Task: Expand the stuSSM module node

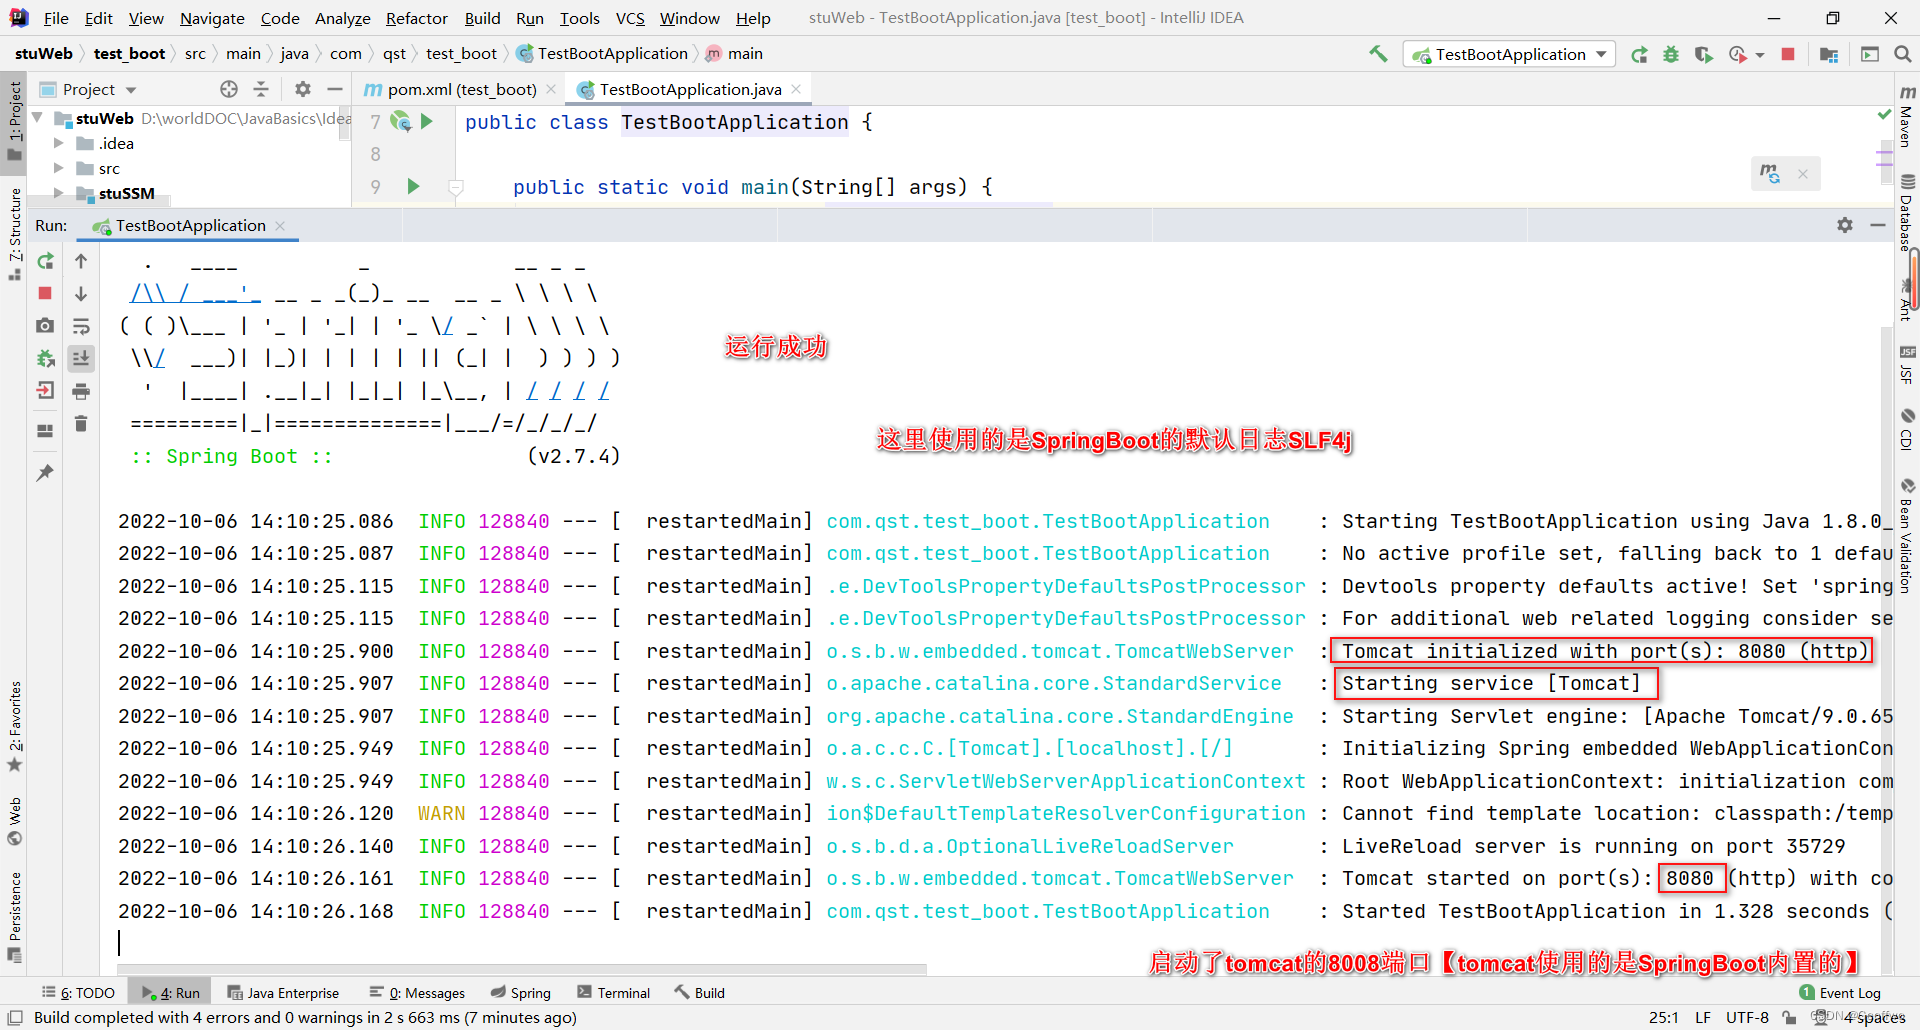Action: [58, 193]
